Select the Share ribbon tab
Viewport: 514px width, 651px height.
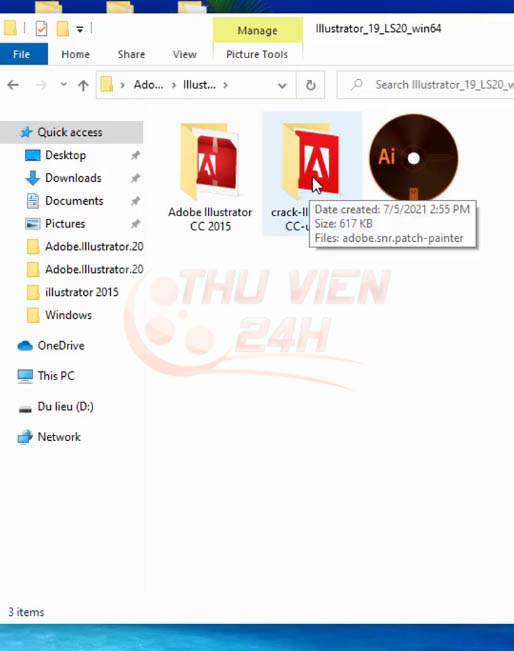[131, 54]
